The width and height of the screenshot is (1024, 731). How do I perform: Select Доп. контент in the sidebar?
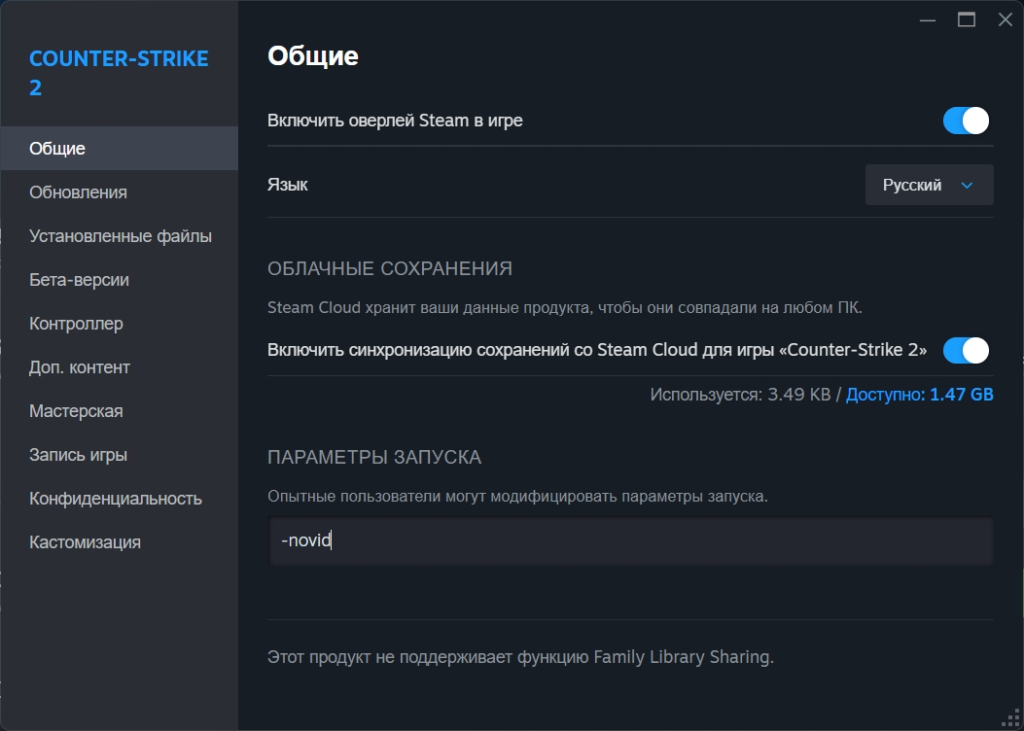pyautogui.click(x=80, y=367)
